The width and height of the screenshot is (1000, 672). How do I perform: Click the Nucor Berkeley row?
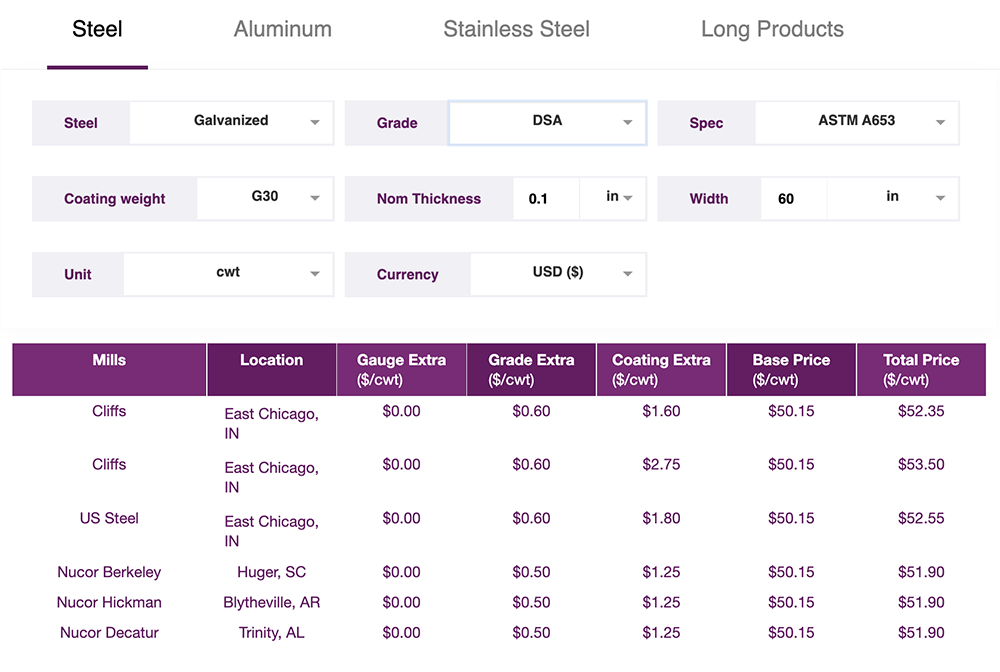pyautogui.click(x=109, y=572)
